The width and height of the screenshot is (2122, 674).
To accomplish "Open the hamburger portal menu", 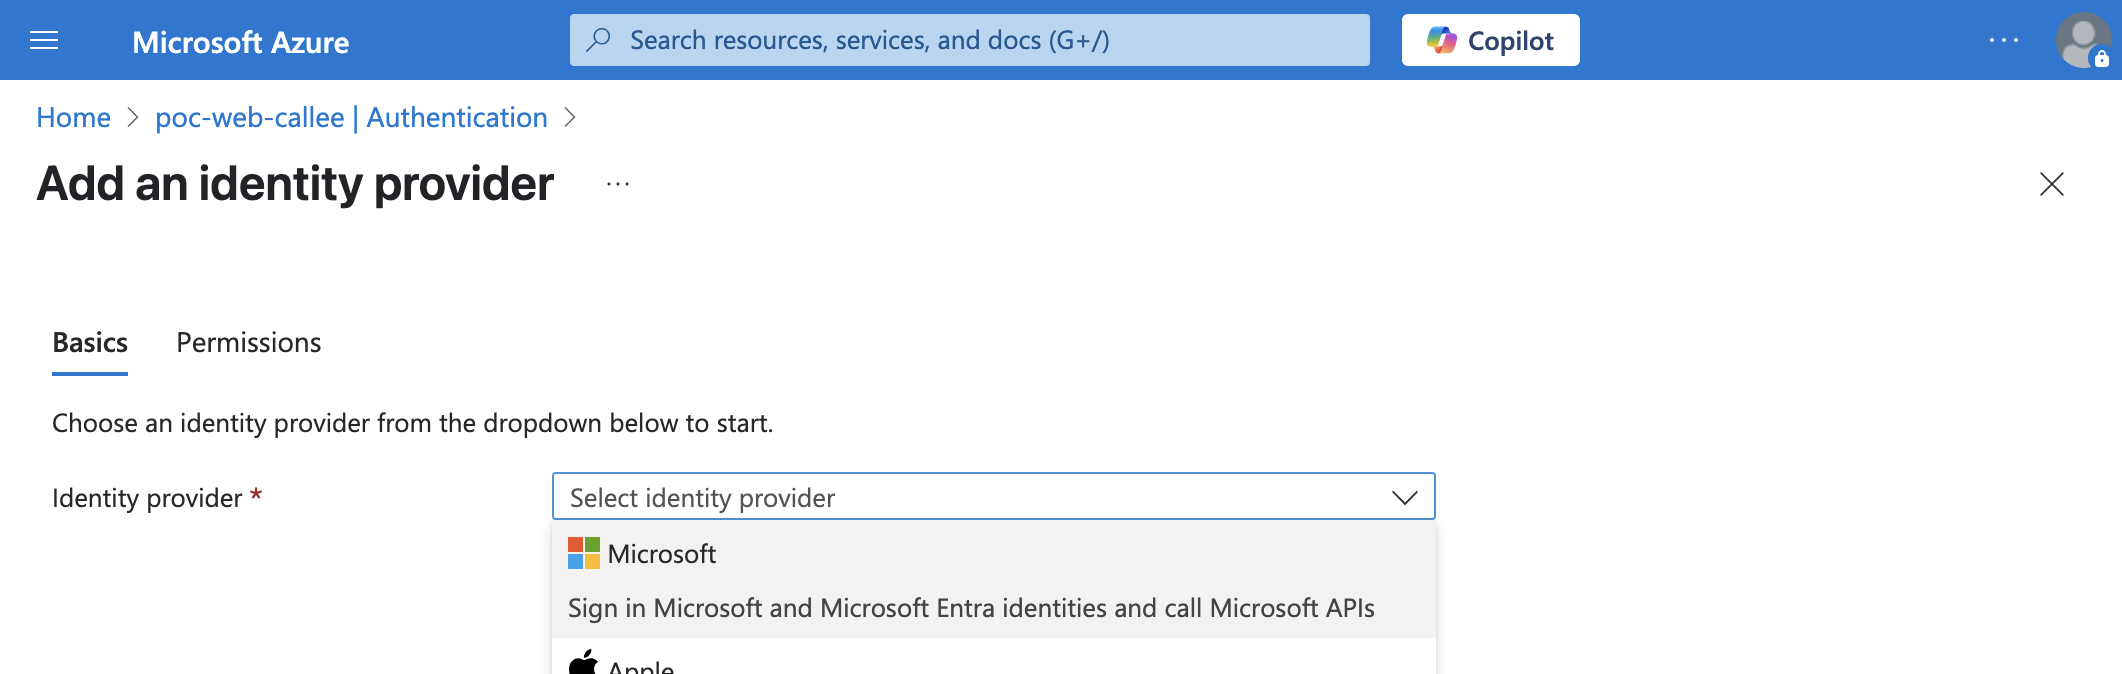I will (44, 40).
